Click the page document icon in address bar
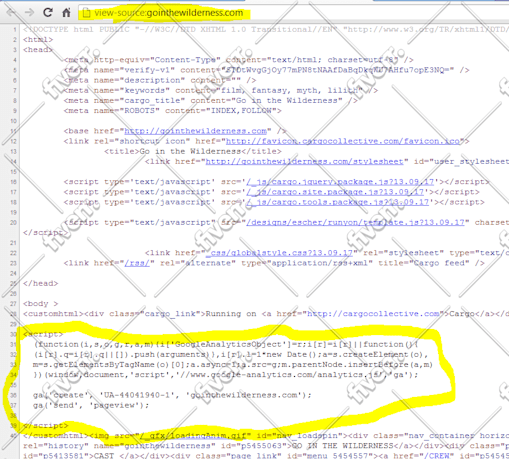Viewport: 509px width, 459px height. (86, 13)
